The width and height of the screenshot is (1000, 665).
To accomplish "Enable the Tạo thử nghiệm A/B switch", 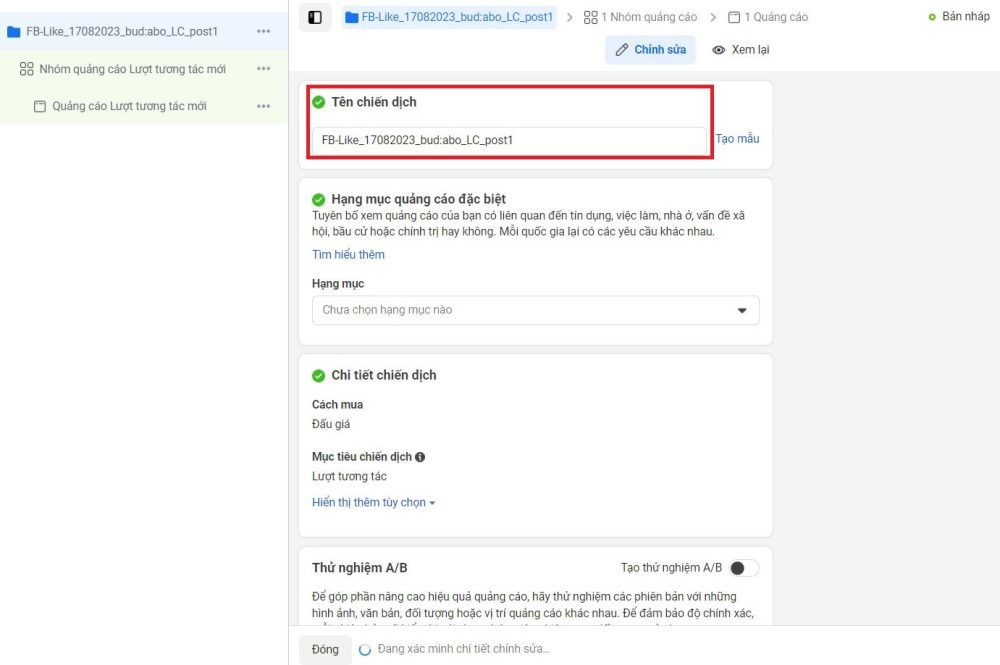I will (x=744, y=568).
